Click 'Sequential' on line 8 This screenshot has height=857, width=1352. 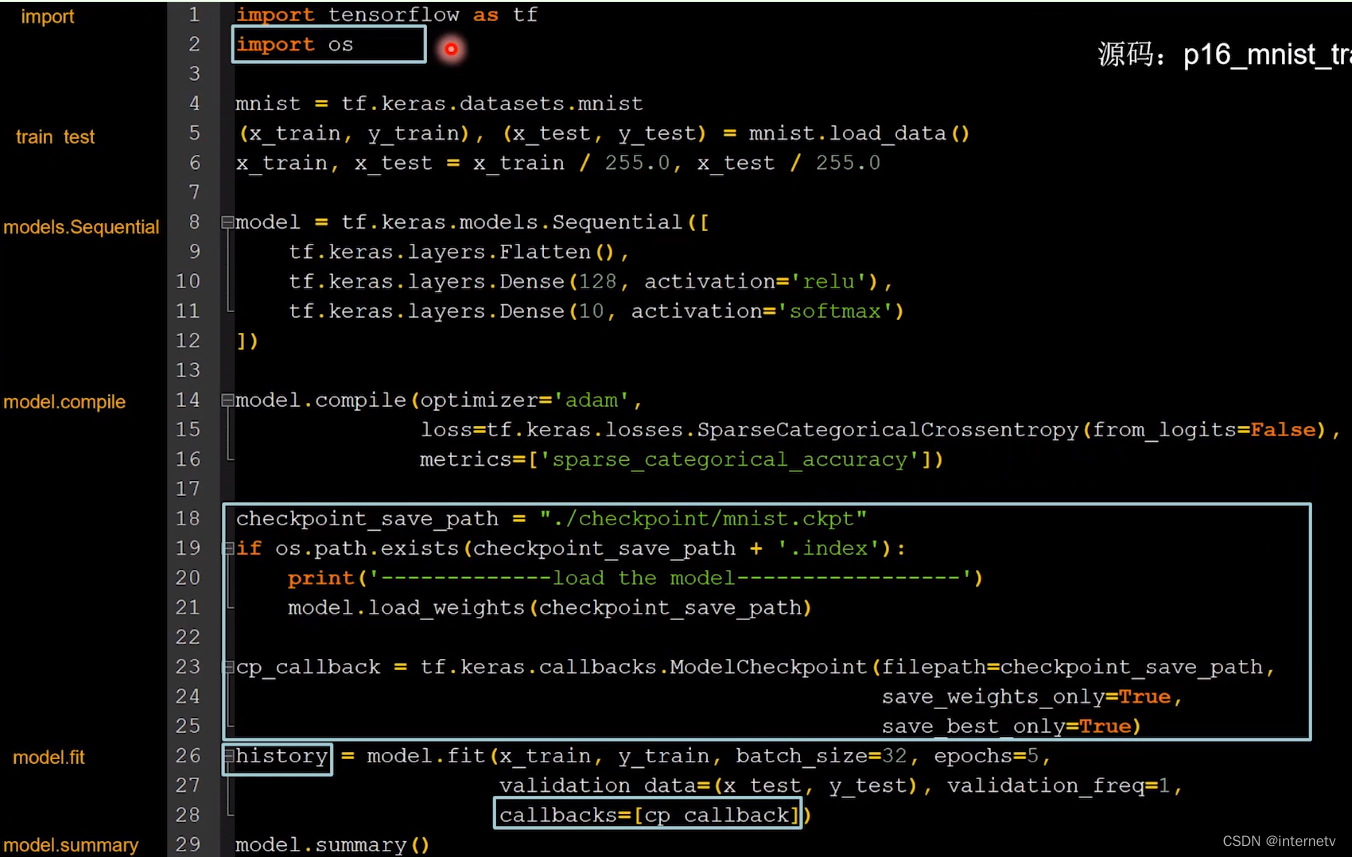click(617, 222)
